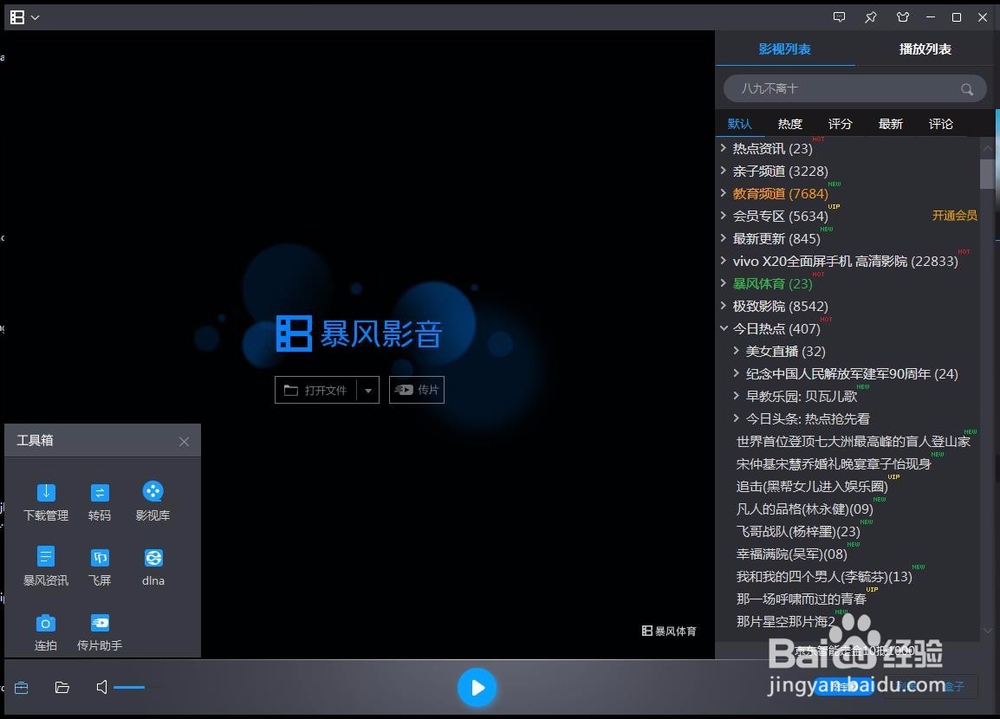Open the 影视库 media library tool
The image size is (1000, 719).
[153, 501]
